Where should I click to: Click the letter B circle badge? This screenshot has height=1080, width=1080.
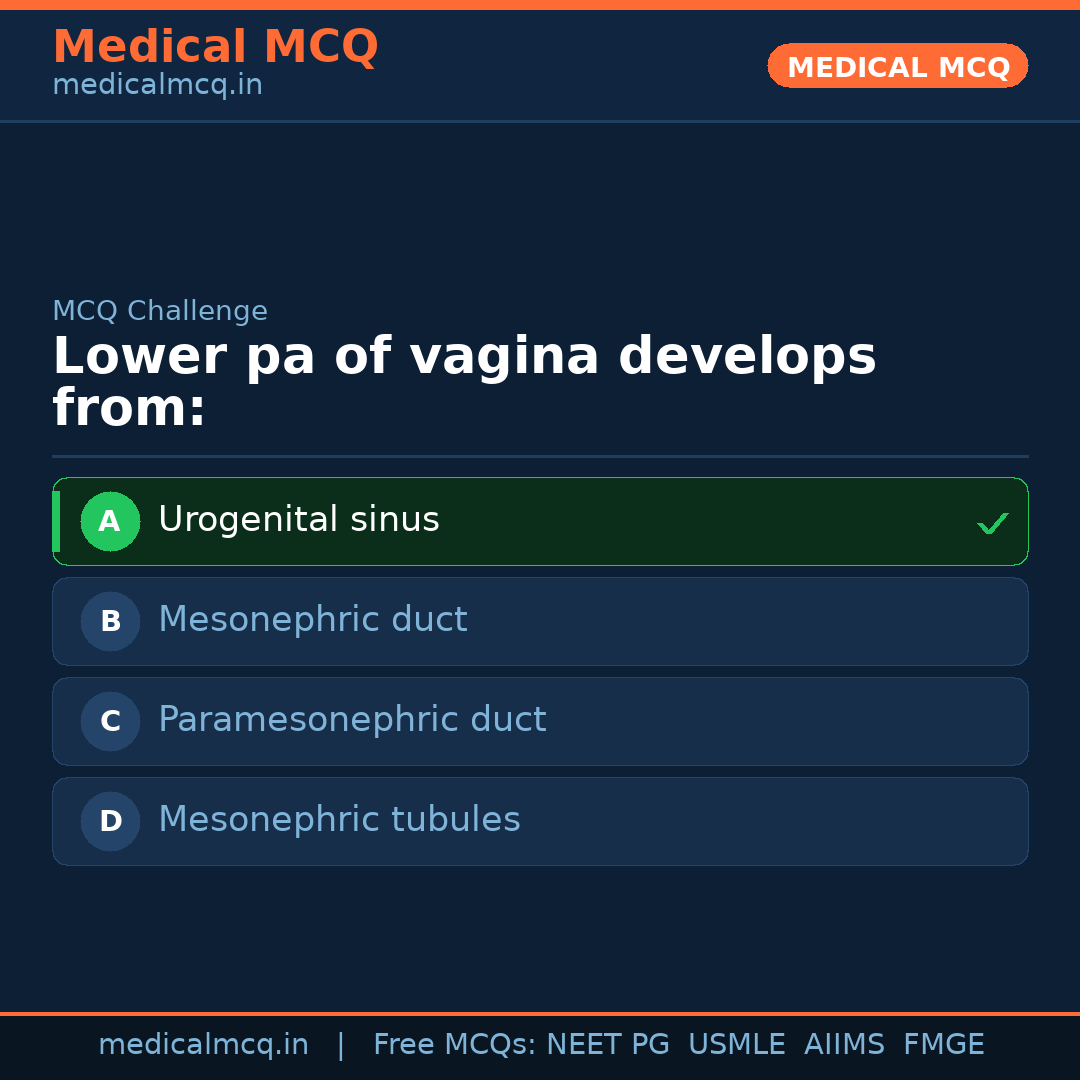tap(110, 621)
